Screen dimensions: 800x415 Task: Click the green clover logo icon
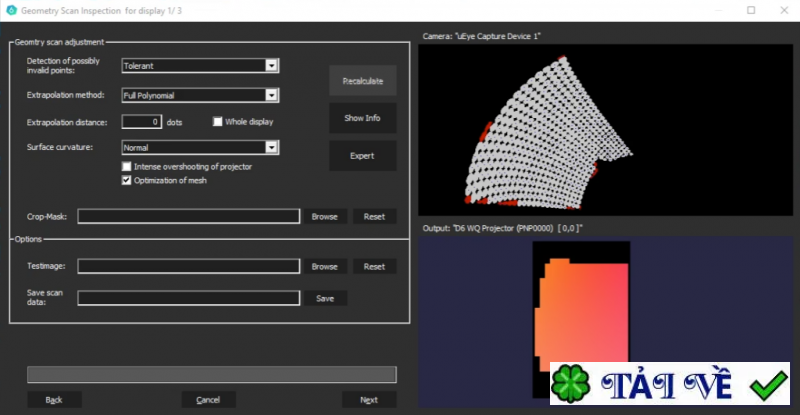572,386
